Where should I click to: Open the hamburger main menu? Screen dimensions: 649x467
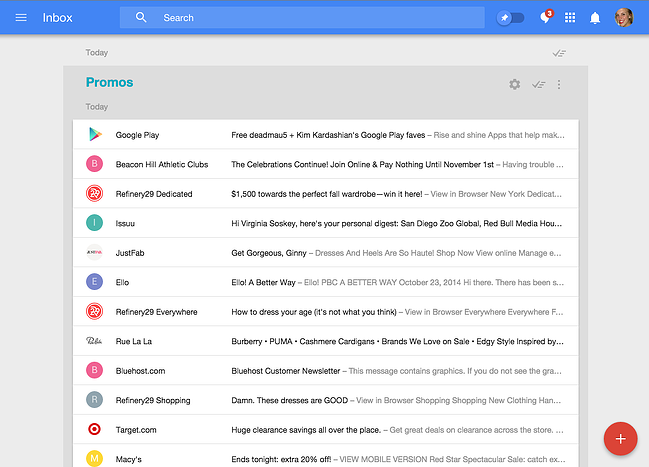tap(21, 17)
